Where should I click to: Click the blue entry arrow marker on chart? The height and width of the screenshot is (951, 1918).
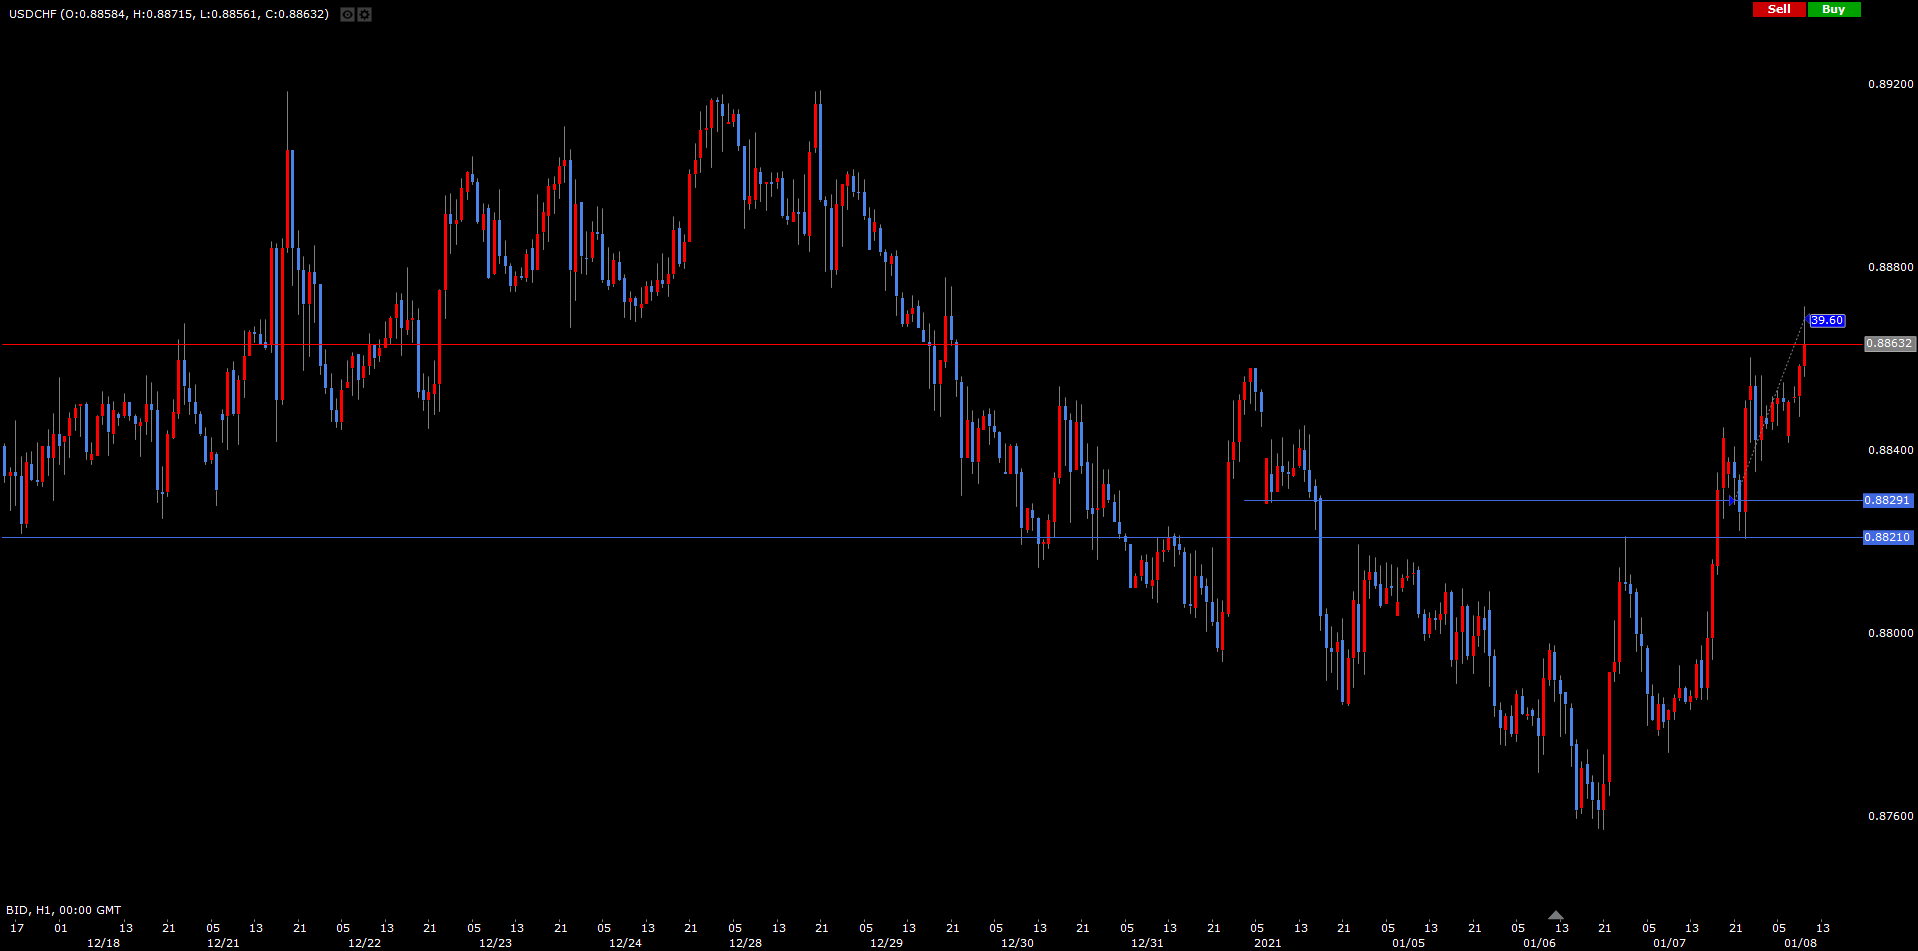point(1732,500)
